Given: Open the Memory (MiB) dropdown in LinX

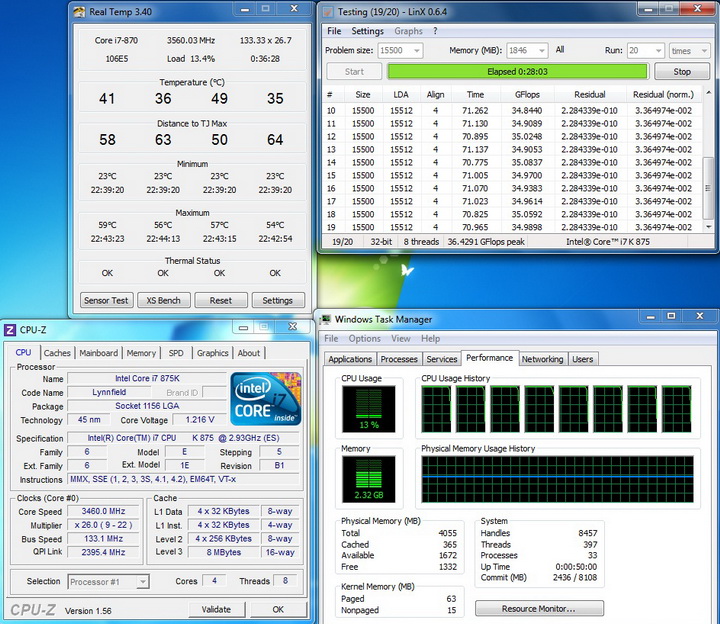Looking at the screenshot, I should 542,51.
